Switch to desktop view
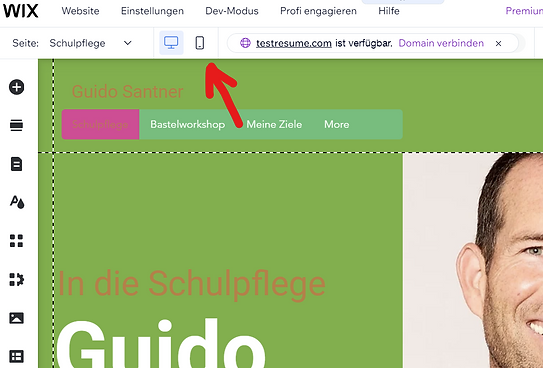The width and height of the screenshot is (543, 368). 171,43
